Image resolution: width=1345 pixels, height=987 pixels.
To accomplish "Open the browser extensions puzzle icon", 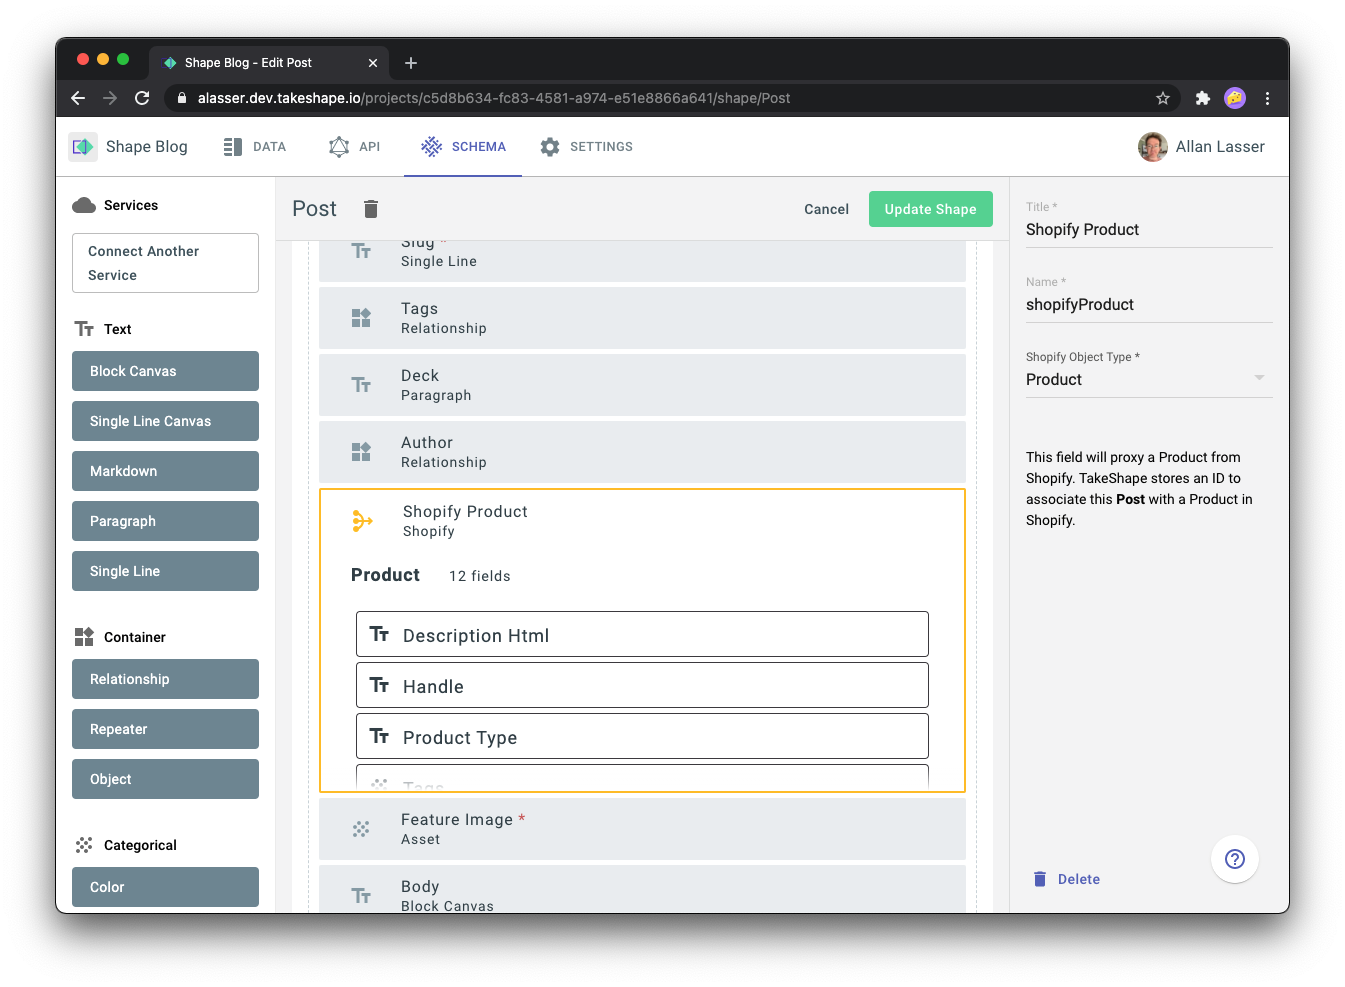I will pos(1203,98).
